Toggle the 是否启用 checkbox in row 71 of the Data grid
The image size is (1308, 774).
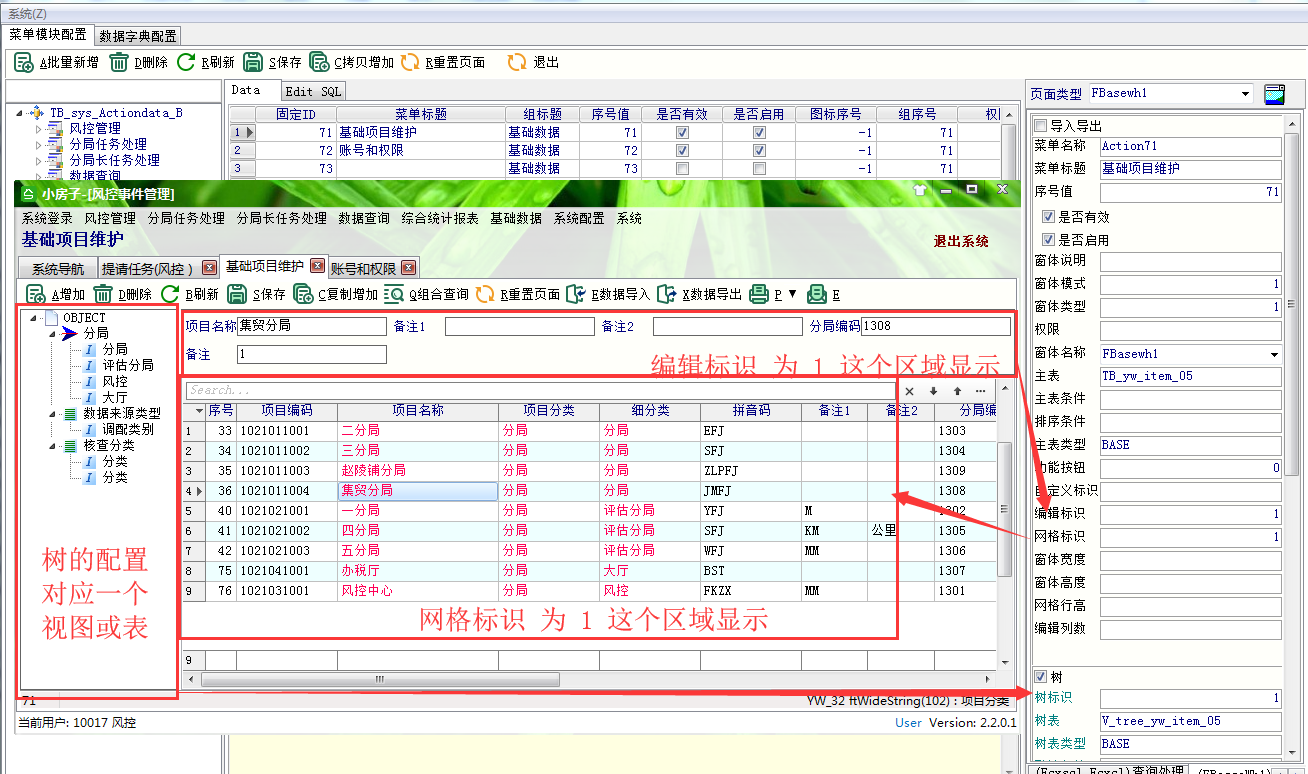(x=760, y=132)
